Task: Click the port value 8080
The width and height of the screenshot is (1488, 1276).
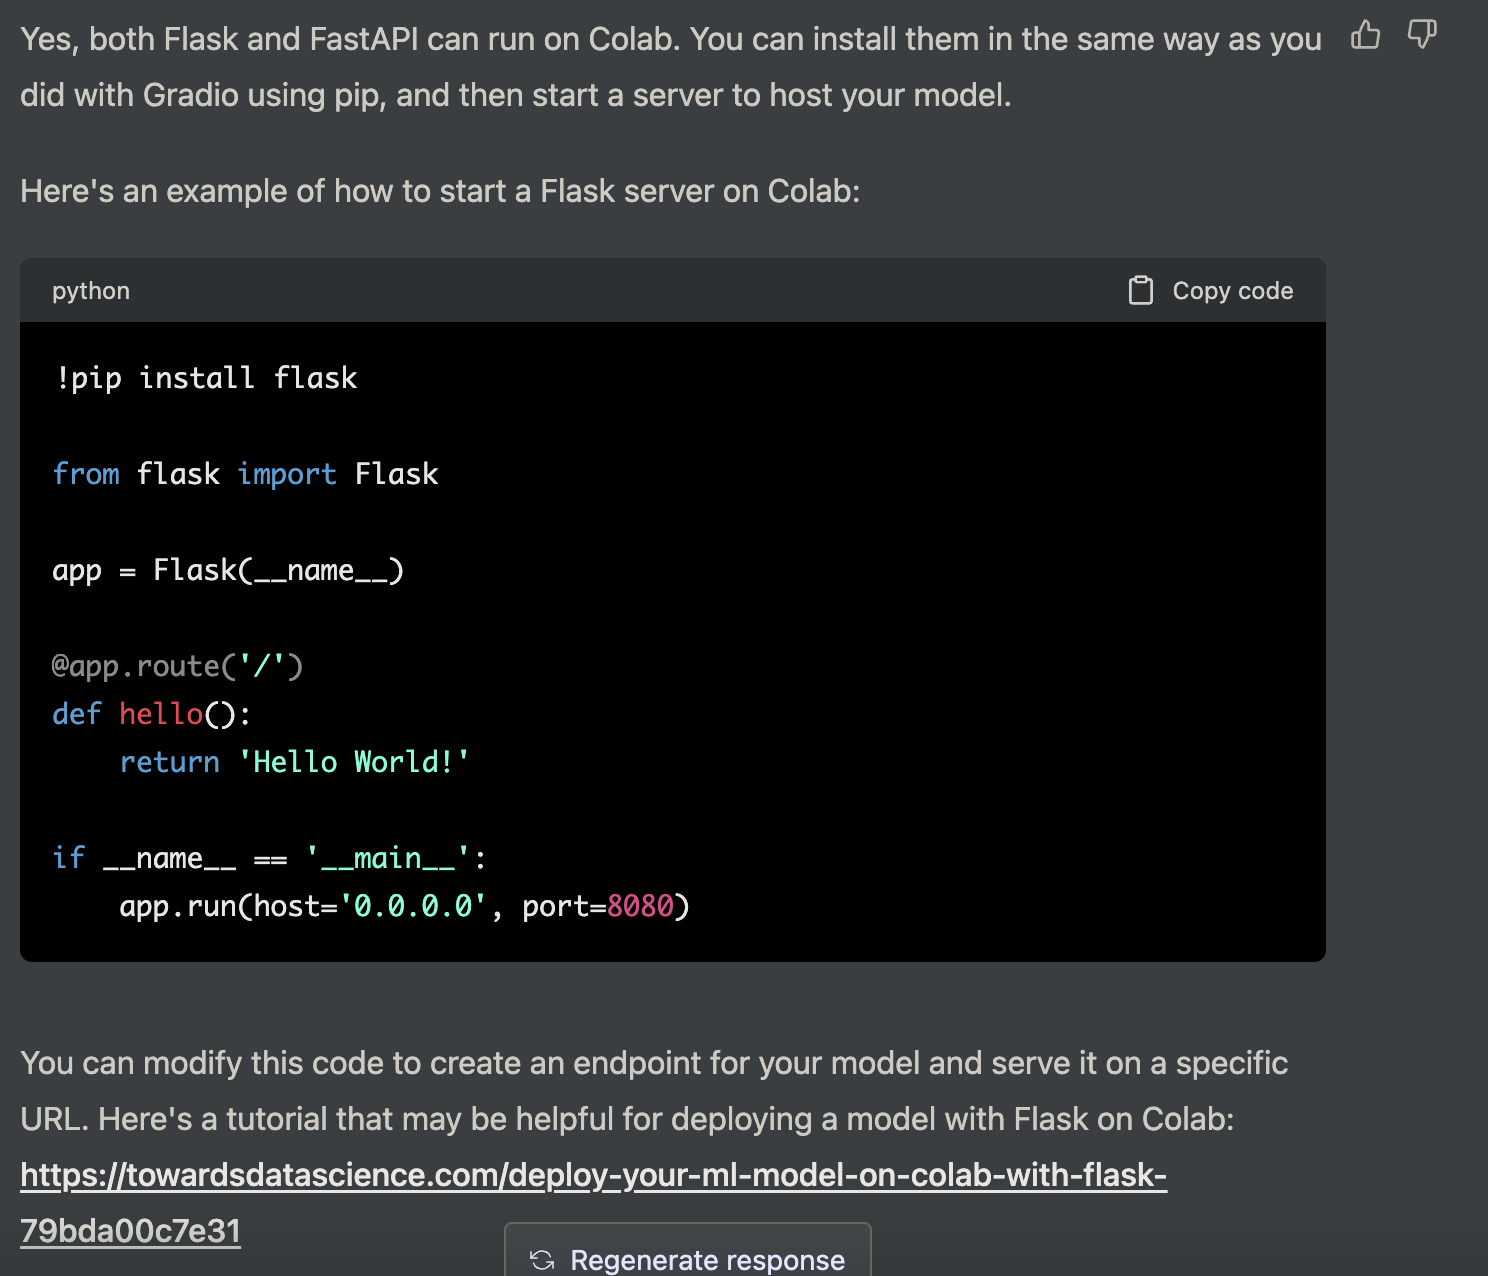Action: [x=640, y=906]
